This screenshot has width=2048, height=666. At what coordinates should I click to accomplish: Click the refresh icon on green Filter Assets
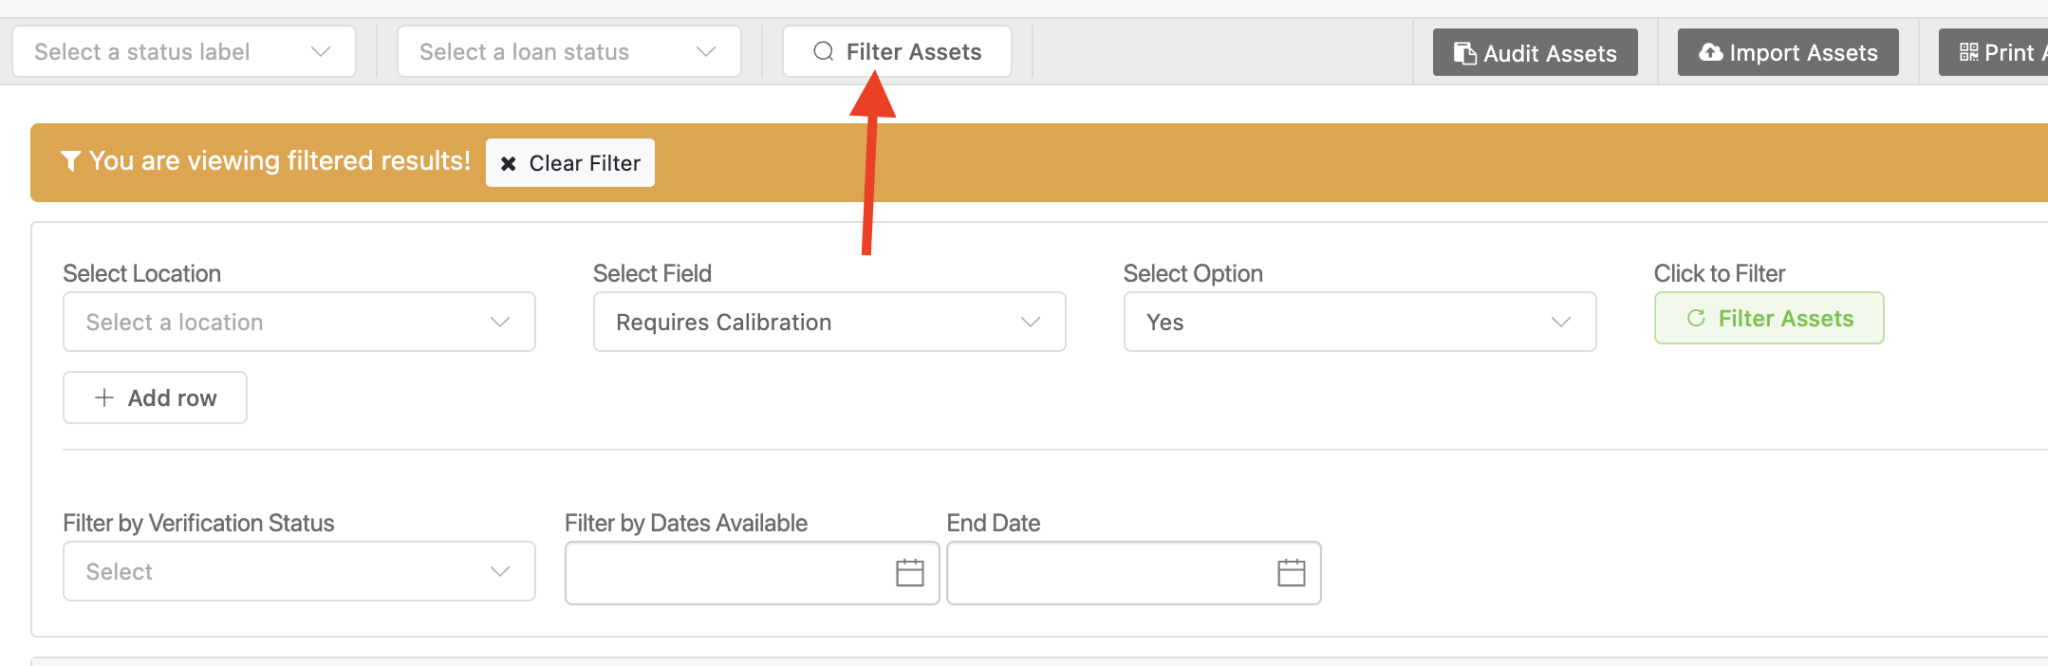pyautogui.click(x=1696, y=318)
